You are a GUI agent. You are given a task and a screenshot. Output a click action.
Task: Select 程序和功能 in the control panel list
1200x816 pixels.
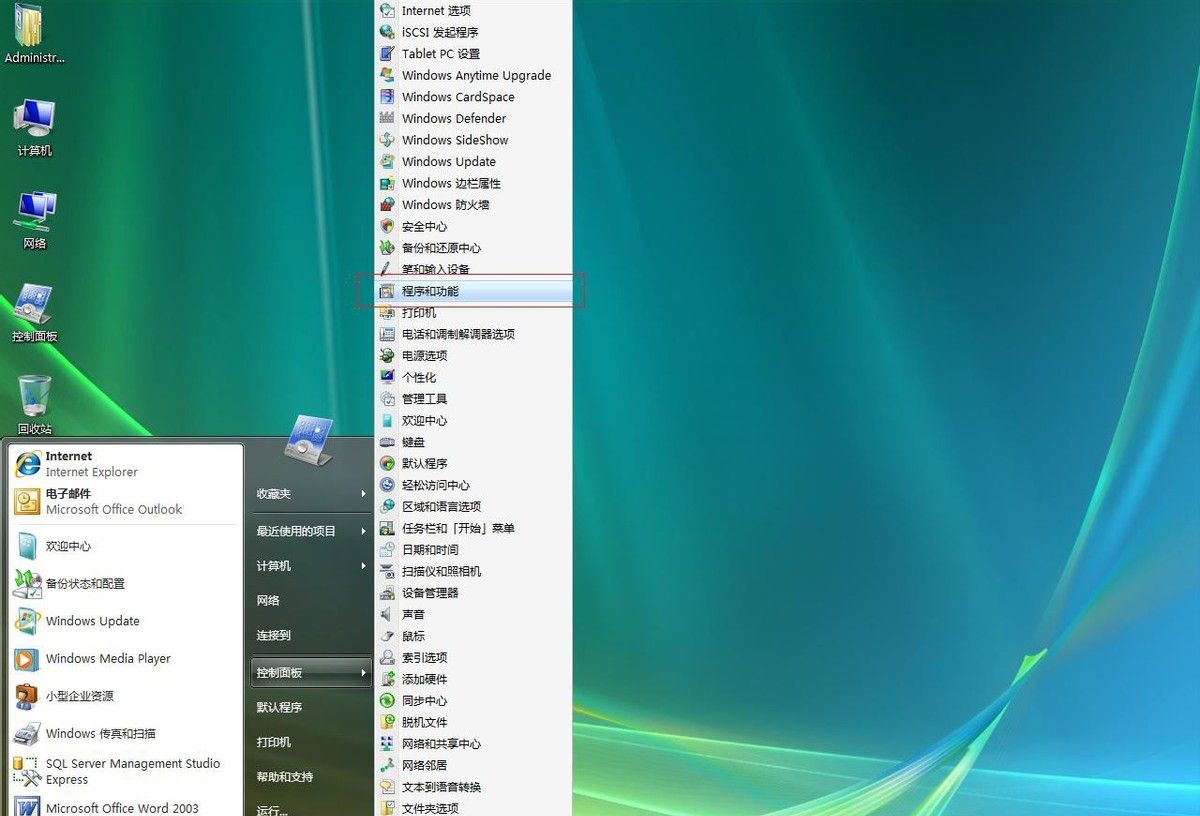pyautogui.click(x=430, y=291)
